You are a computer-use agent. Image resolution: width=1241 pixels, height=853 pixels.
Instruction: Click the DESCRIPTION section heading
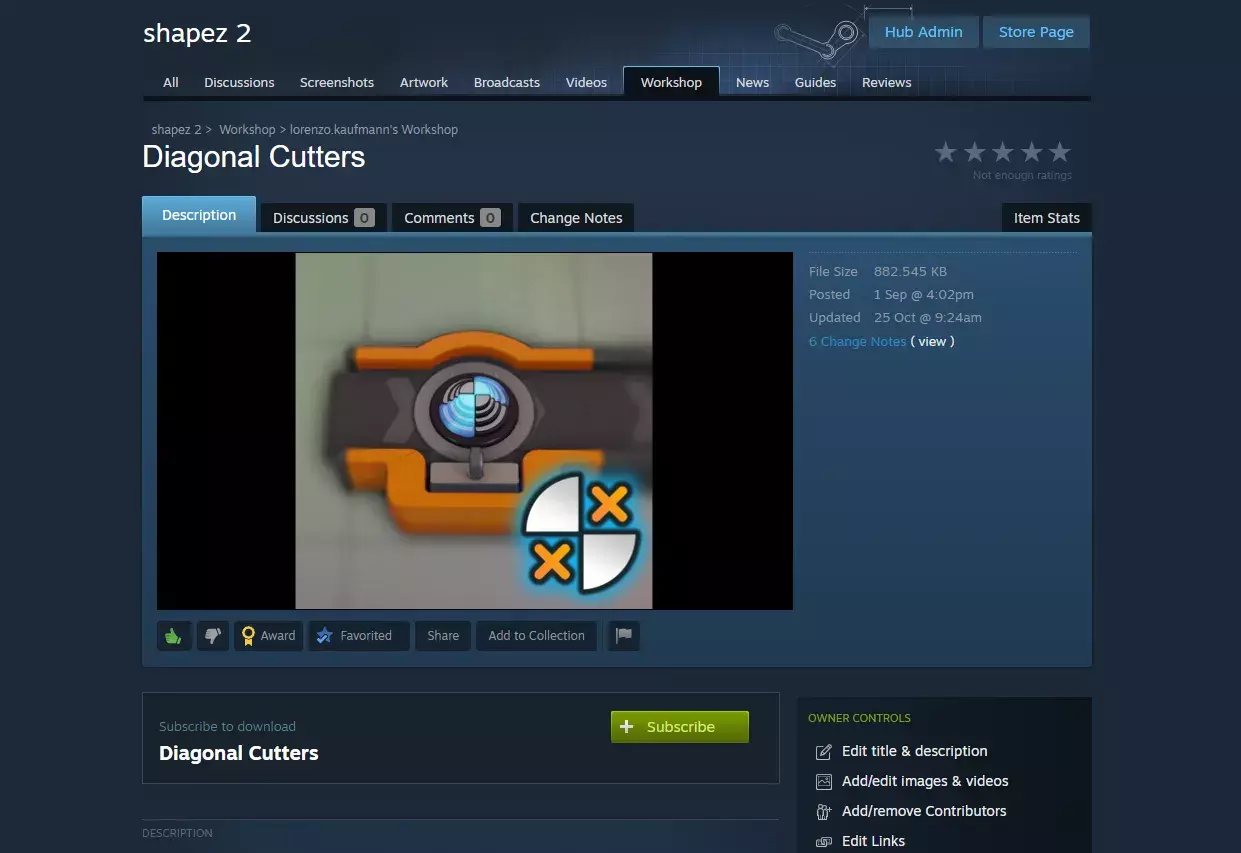177,833
